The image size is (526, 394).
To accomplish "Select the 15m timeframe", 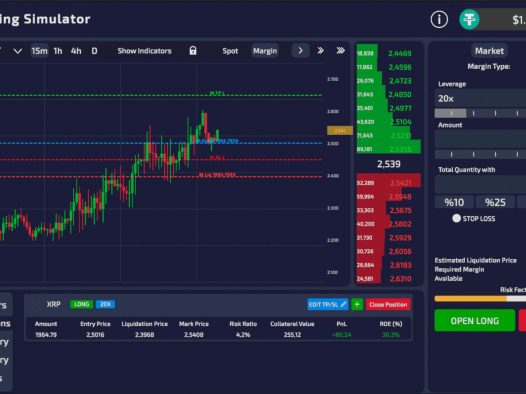I will click(x=39, y=51).
